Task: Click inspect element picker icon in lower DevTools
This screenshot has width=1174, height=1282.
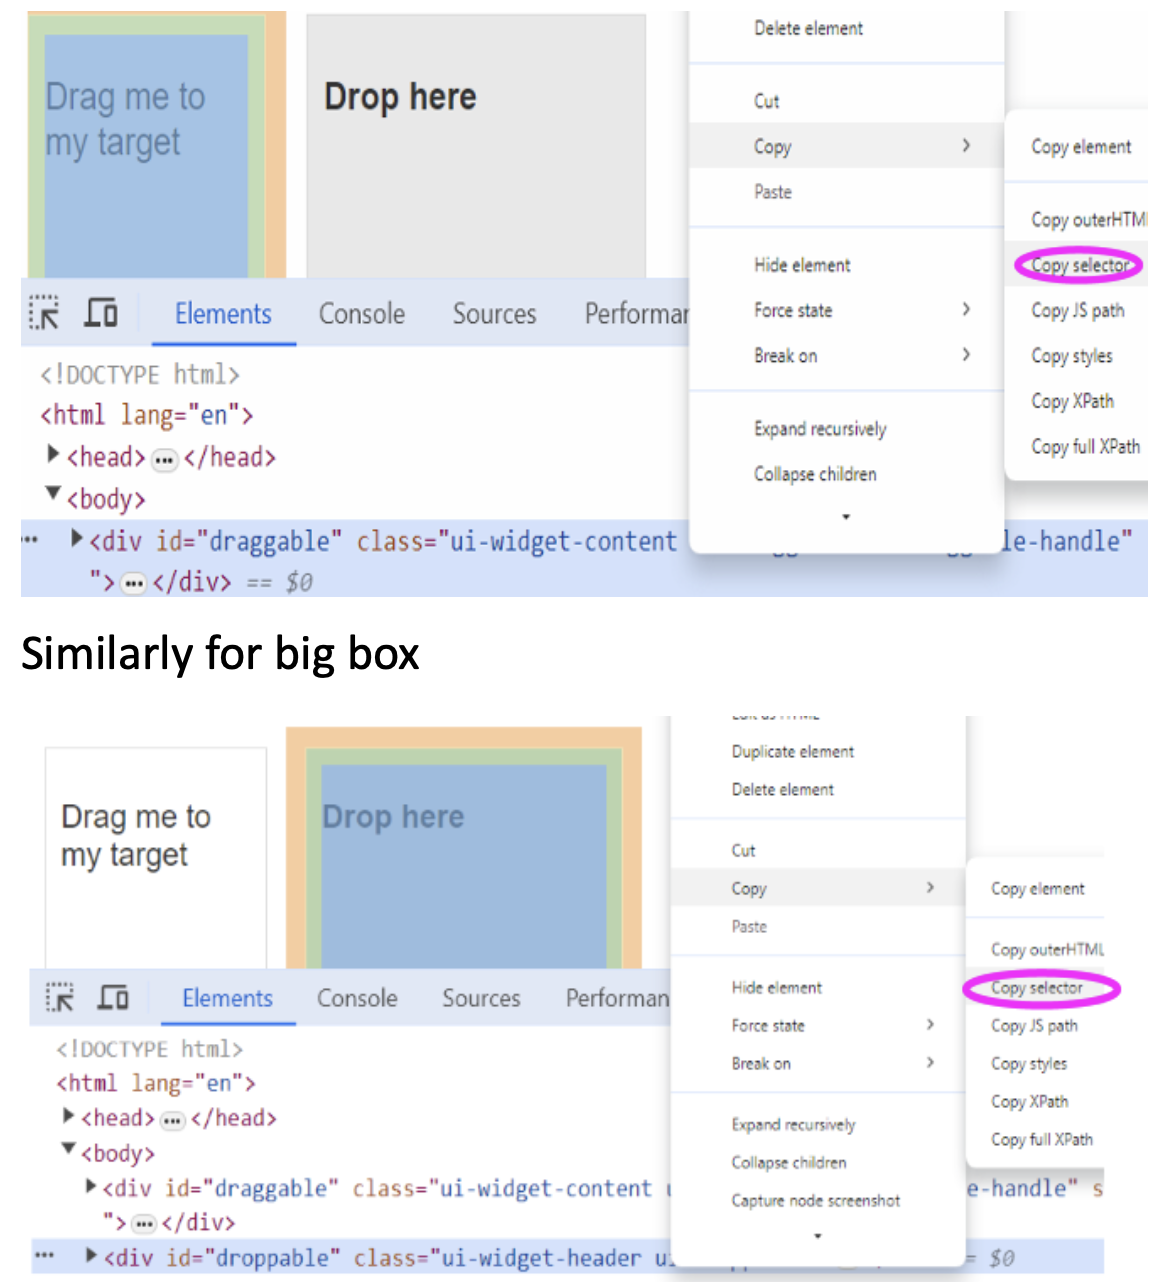Action: (x=60, y=997)
